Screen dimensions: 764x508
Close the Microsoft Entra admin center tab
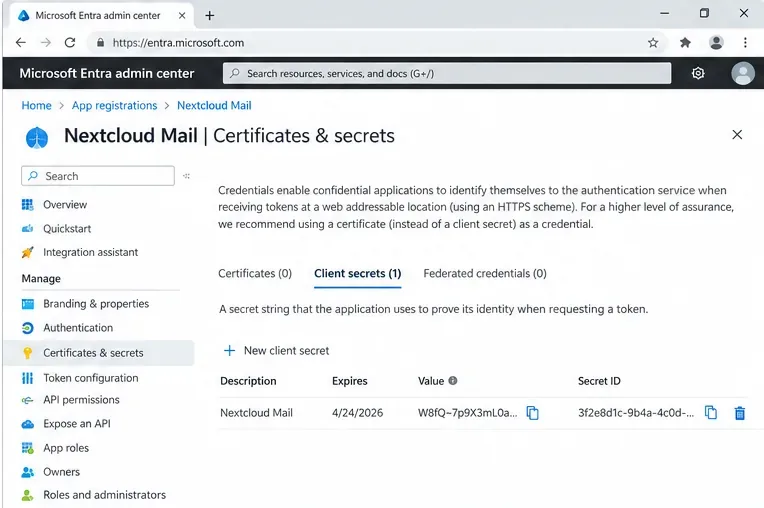point(182,16)
